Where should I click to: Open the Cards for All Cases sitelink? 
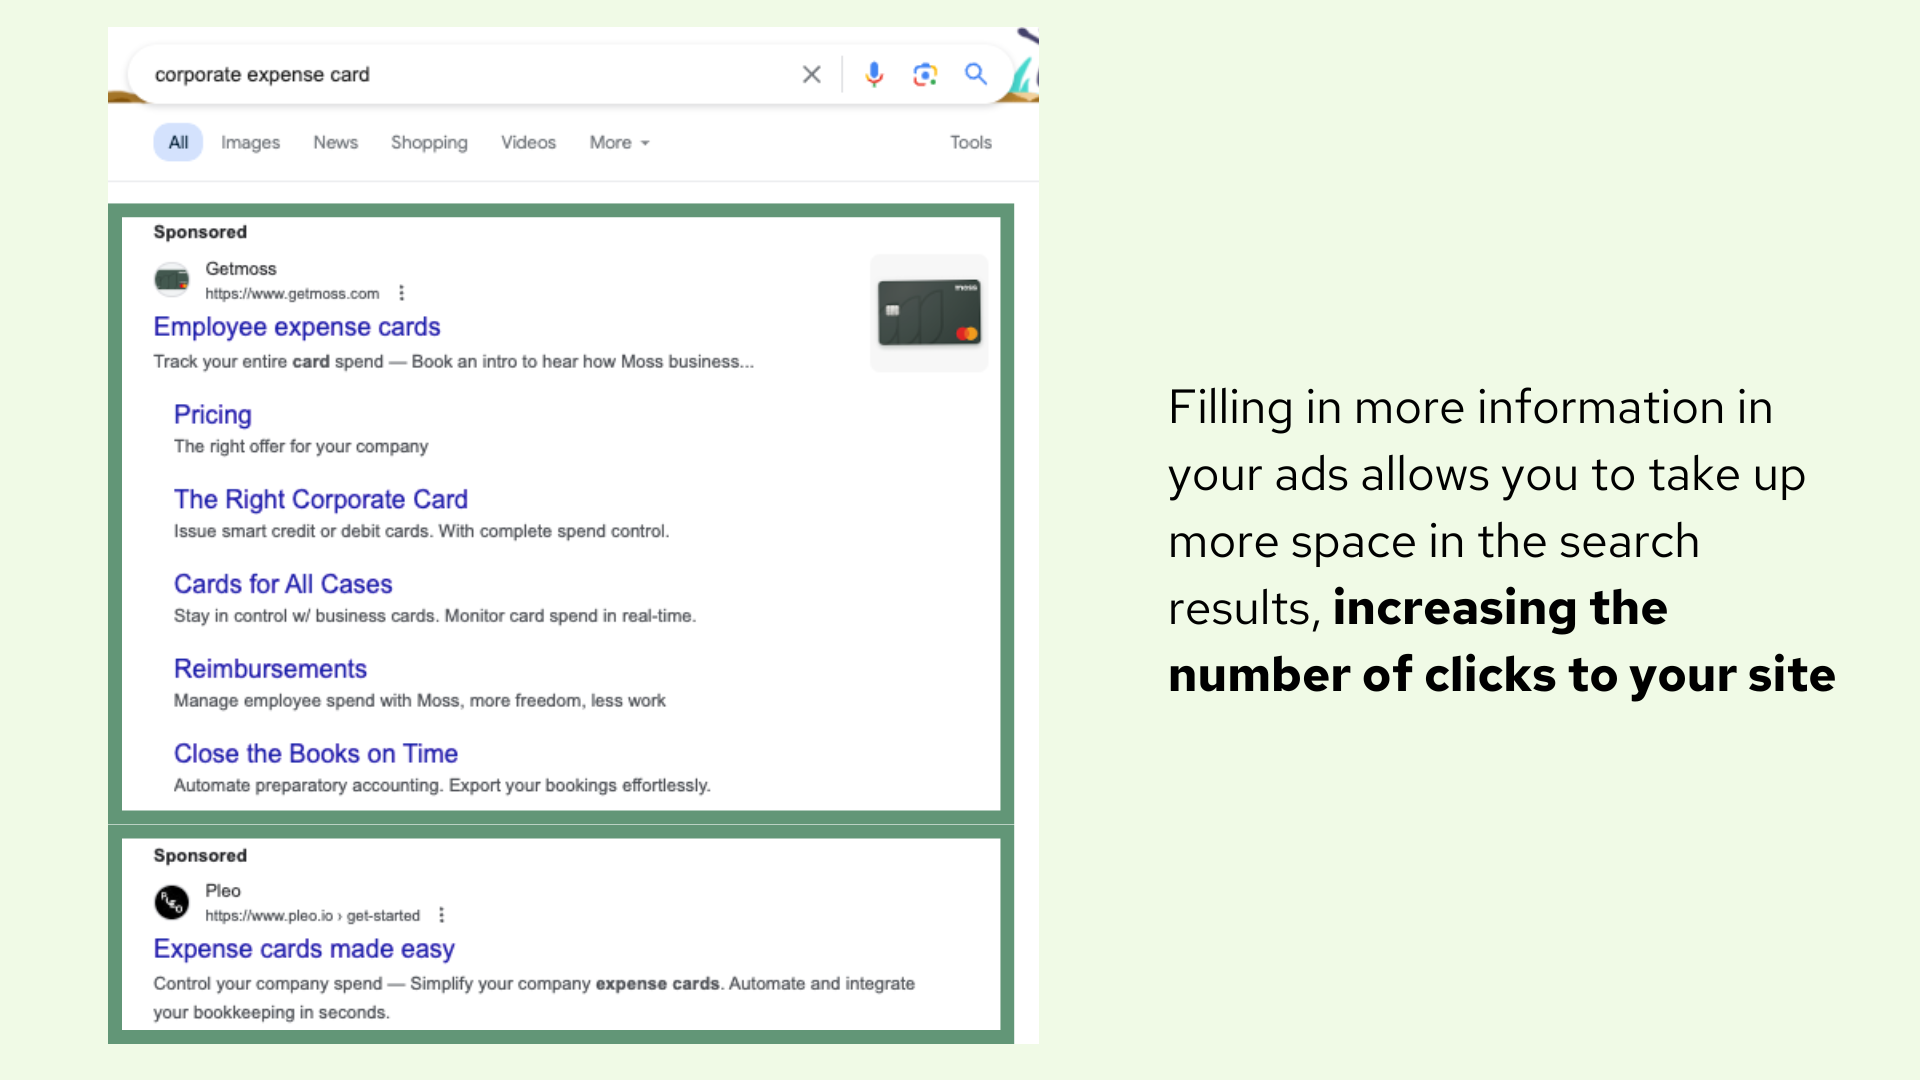click(x=283, y=584)
